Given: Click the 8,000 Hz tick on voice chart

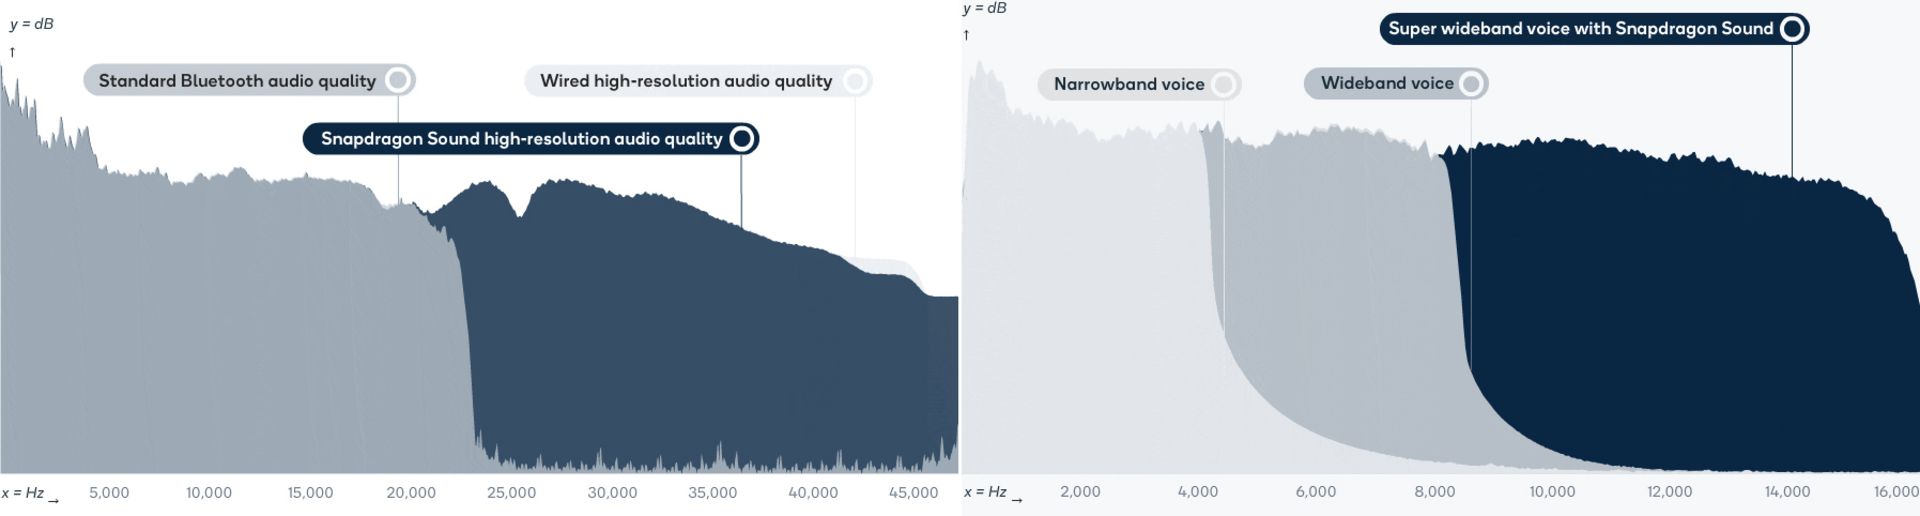Looking at the screenshot, I should click(x=1435, y=492).
